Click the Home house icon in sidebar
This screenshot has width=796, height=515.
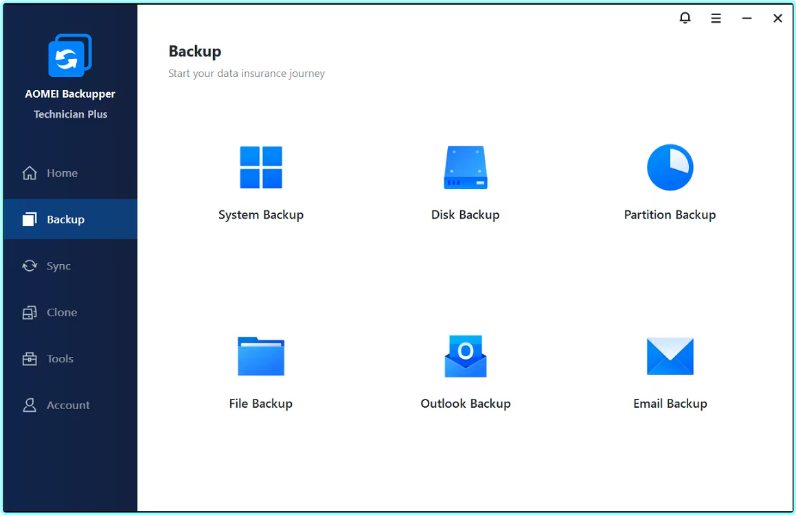pyautogui.click(x=29, y=173)
